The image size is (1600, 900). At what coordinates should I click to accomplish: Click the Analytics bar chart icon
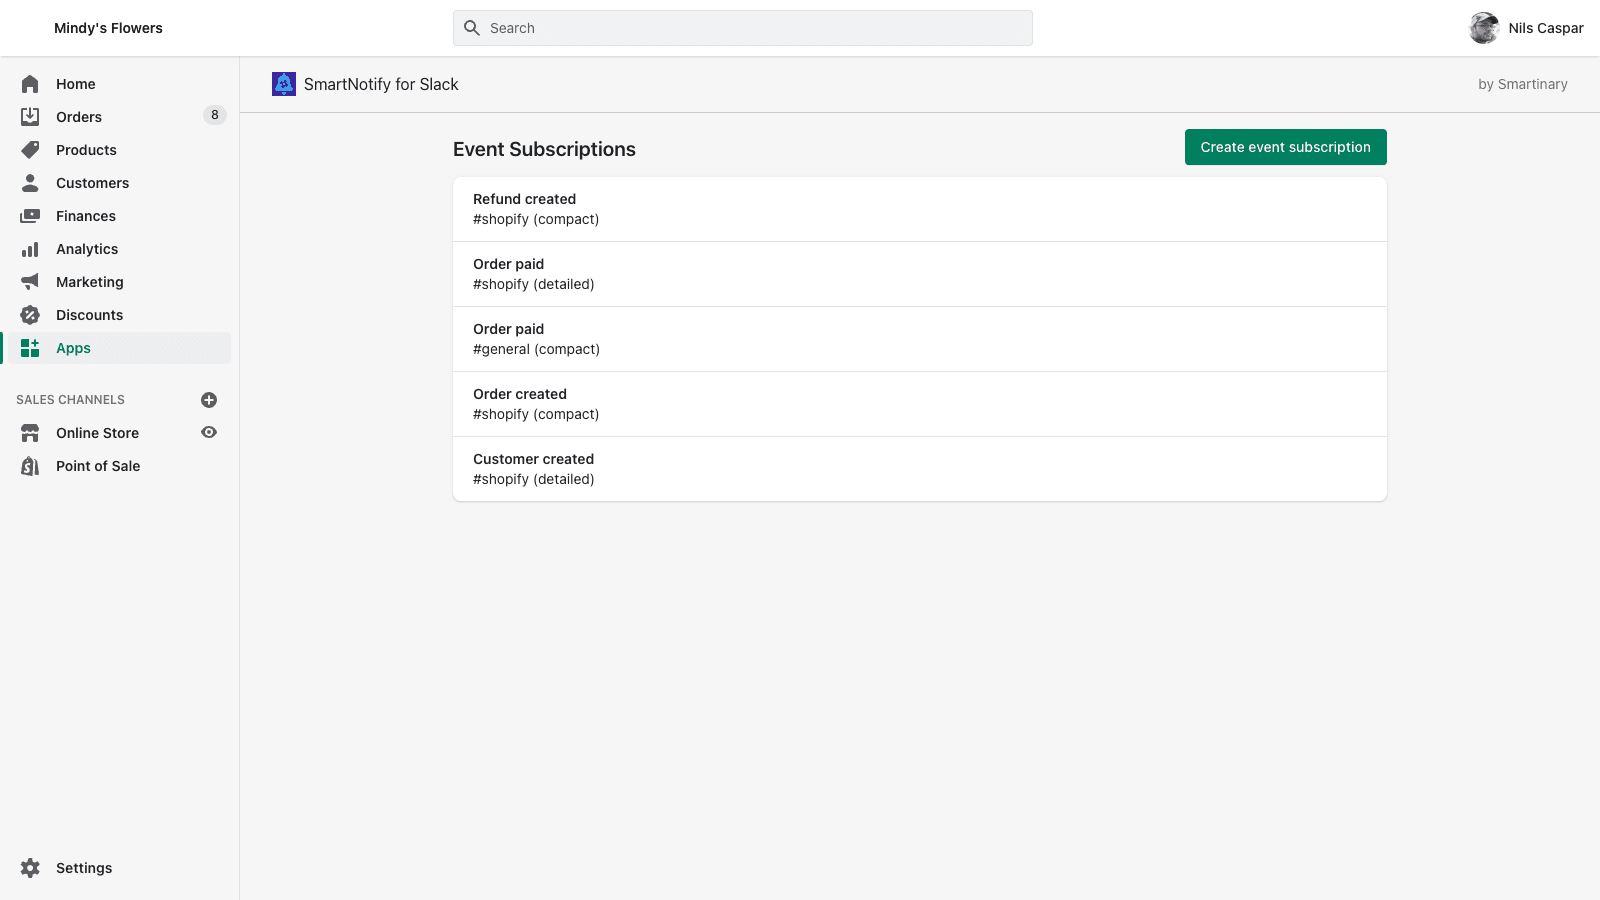coord(30,248)
